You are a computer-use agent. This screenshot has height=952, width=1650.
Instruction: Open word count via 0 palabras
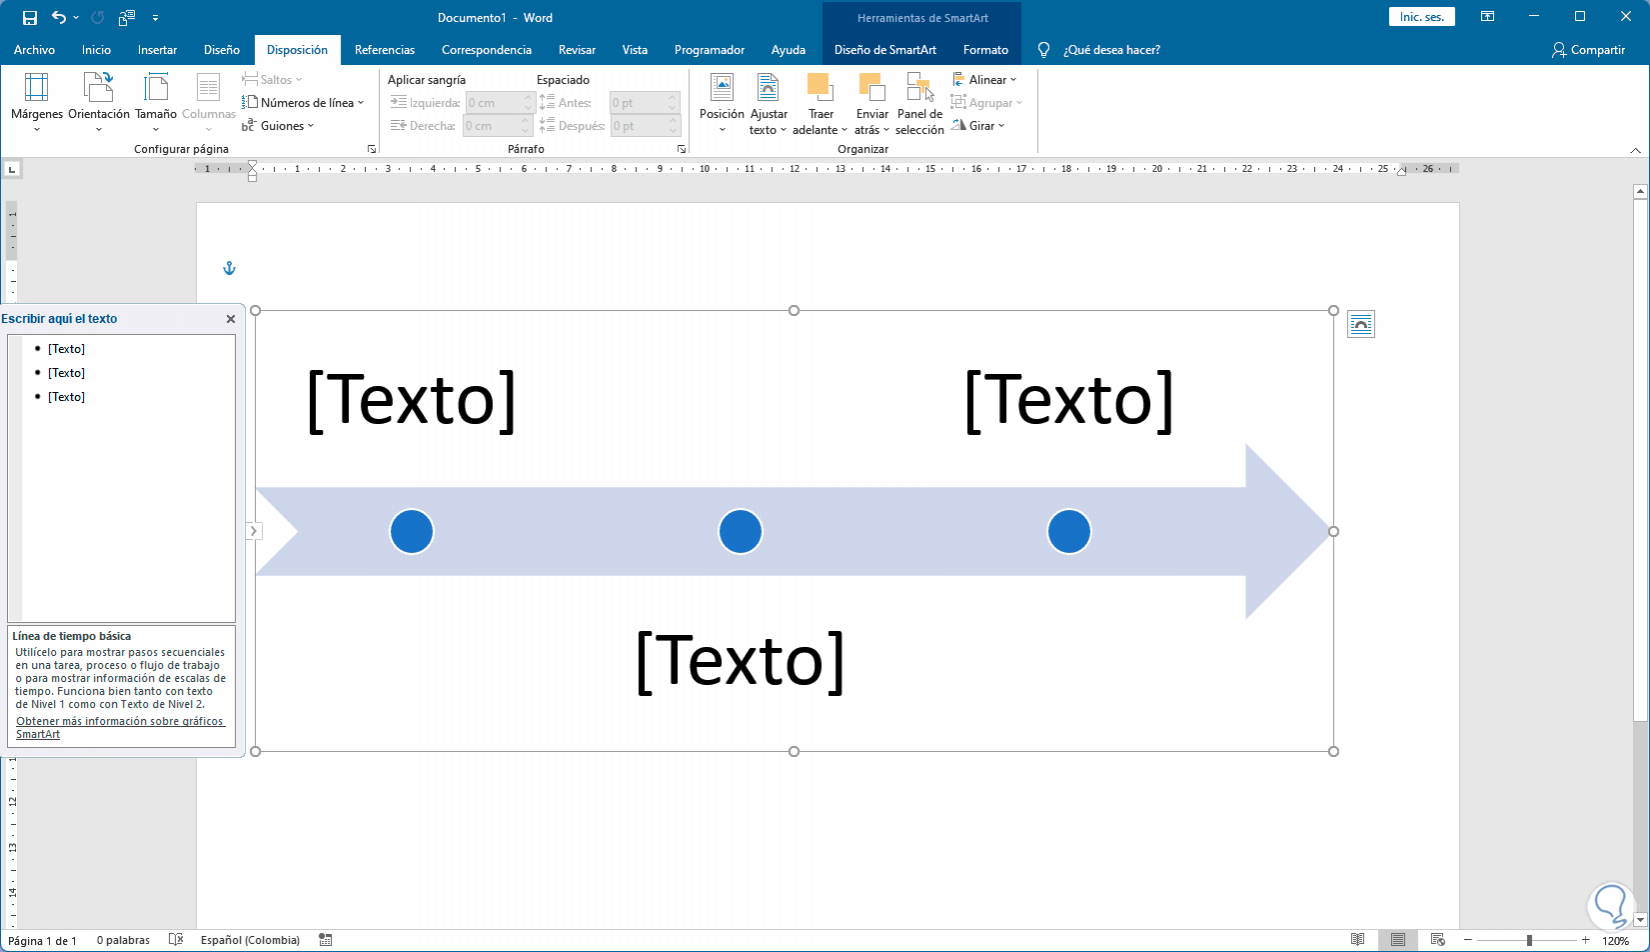(x=123, y=940)
